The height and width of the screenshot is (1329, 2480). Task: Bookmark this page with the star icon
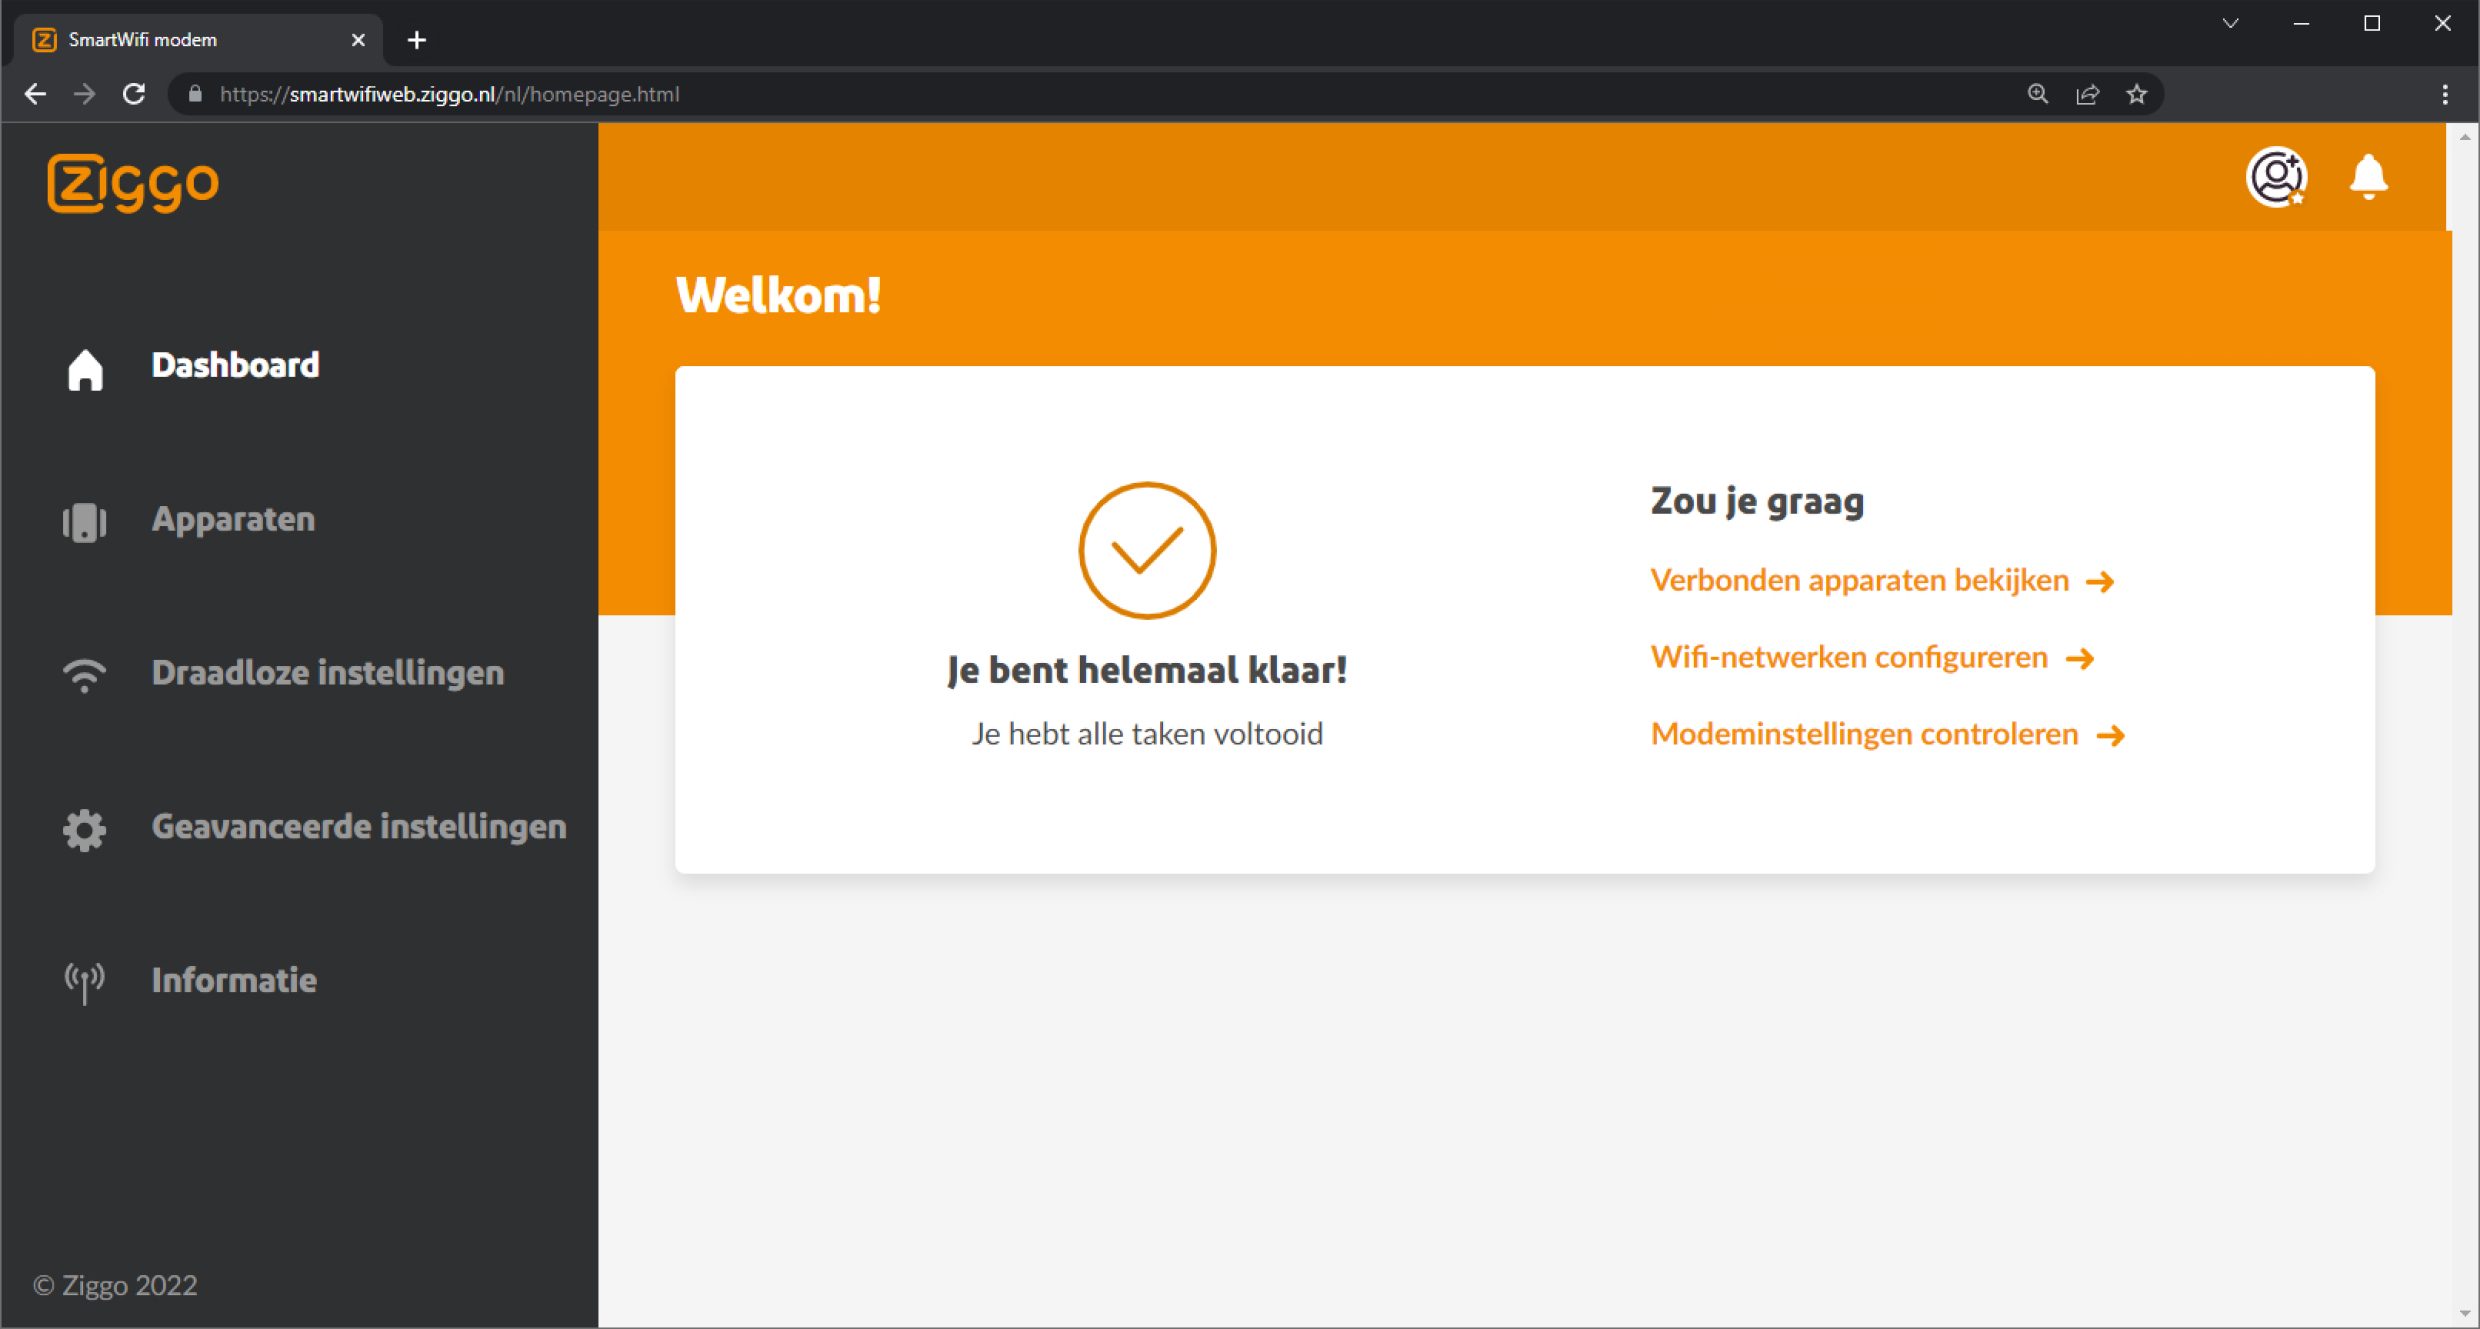coord(2138,94)
